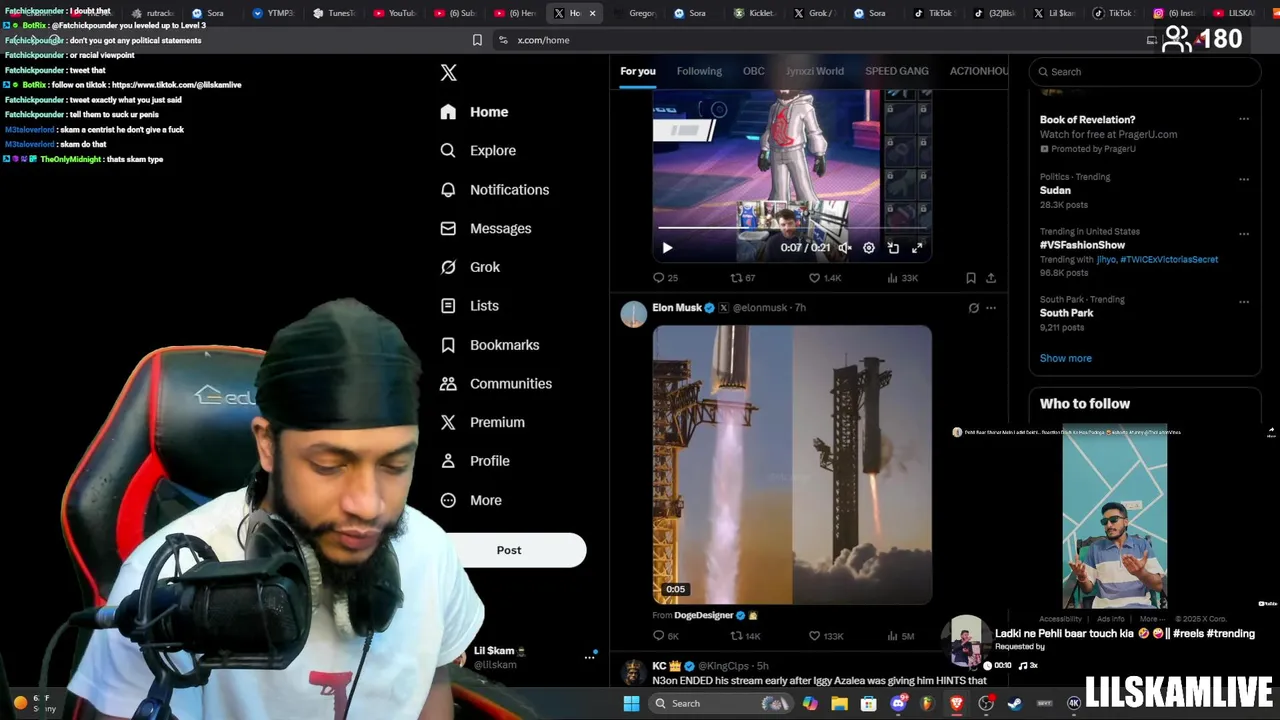Open more options for Sudan trend
This screenshot has width=1280, height=720.
(1244, 180)
